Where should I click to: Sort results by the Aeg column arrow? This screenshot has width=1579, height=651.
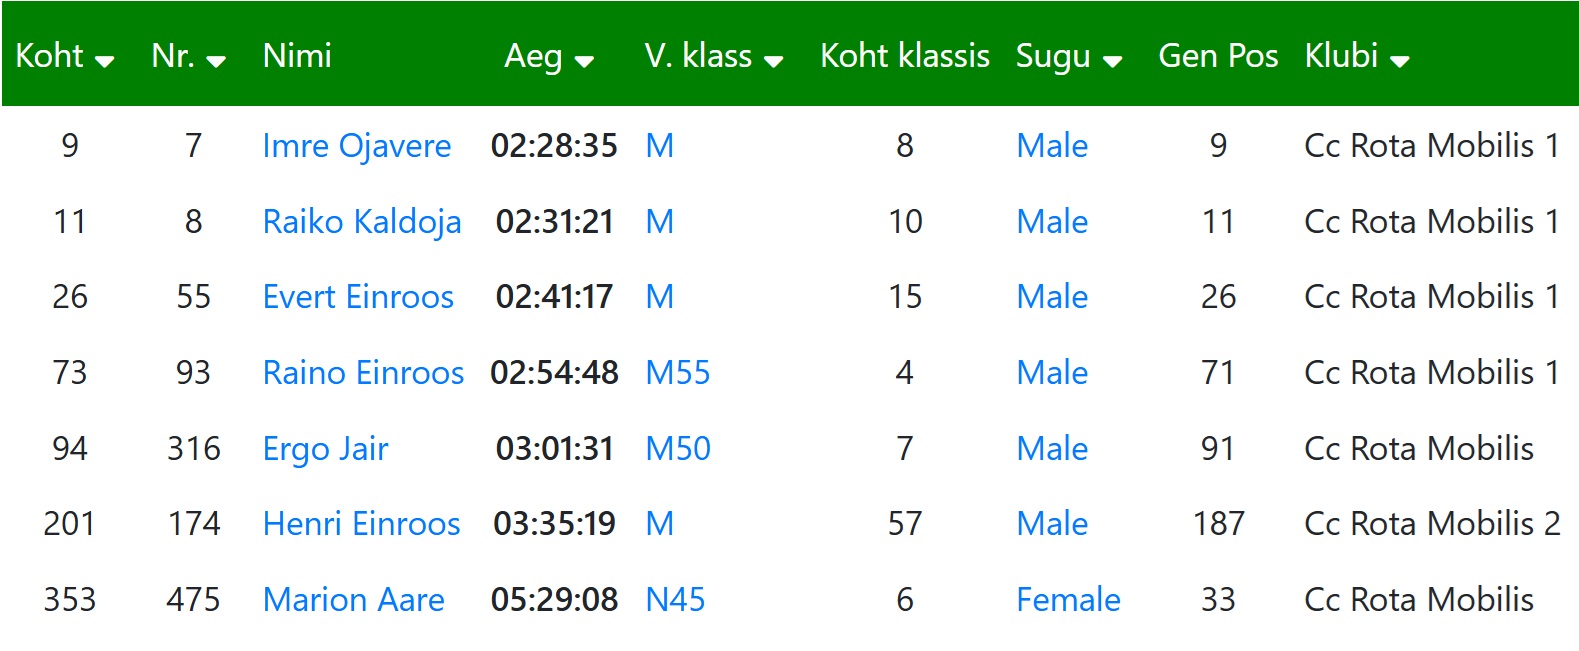pos(584,62)
